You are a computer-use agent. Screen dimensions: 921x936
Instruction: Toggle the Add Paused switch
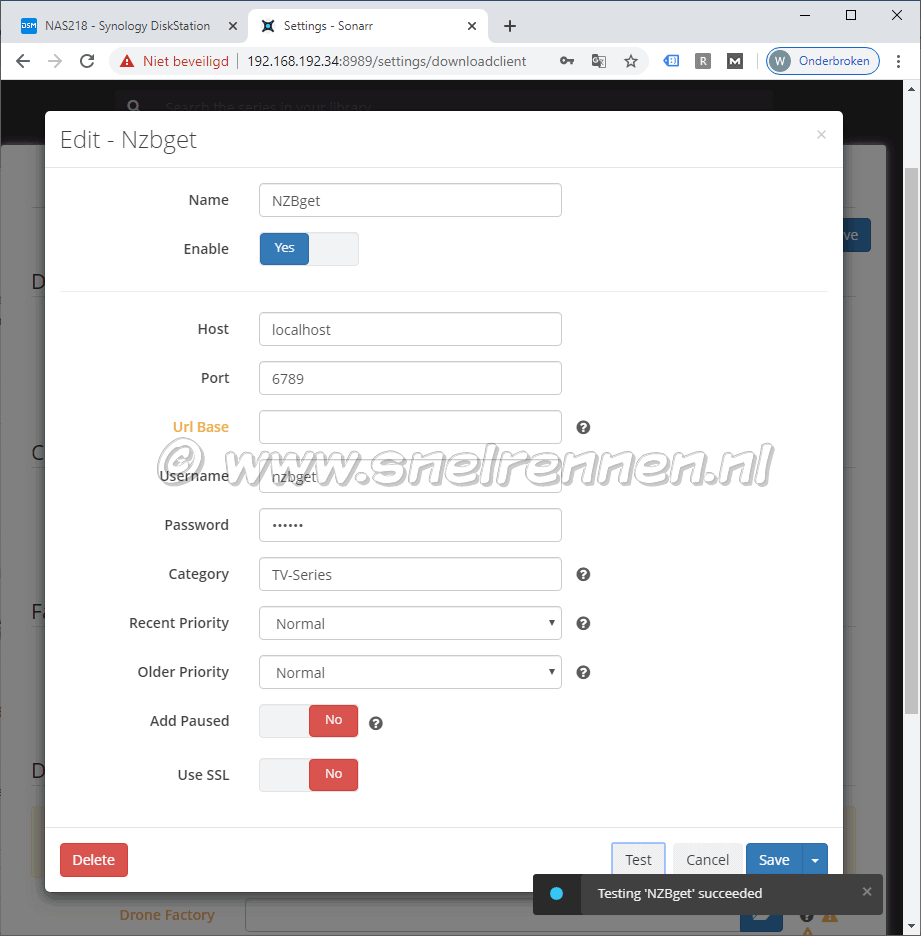click(309, 721)
